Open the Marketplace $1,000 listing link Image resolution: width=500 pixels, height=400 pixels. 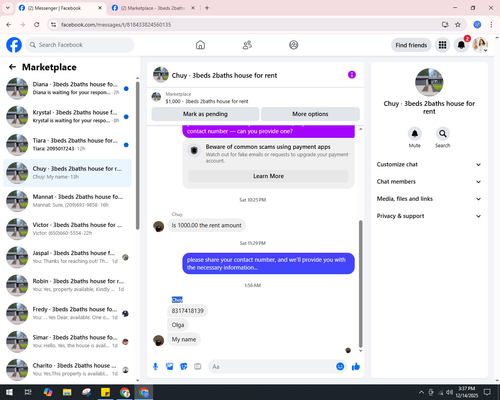pos(207,101)
